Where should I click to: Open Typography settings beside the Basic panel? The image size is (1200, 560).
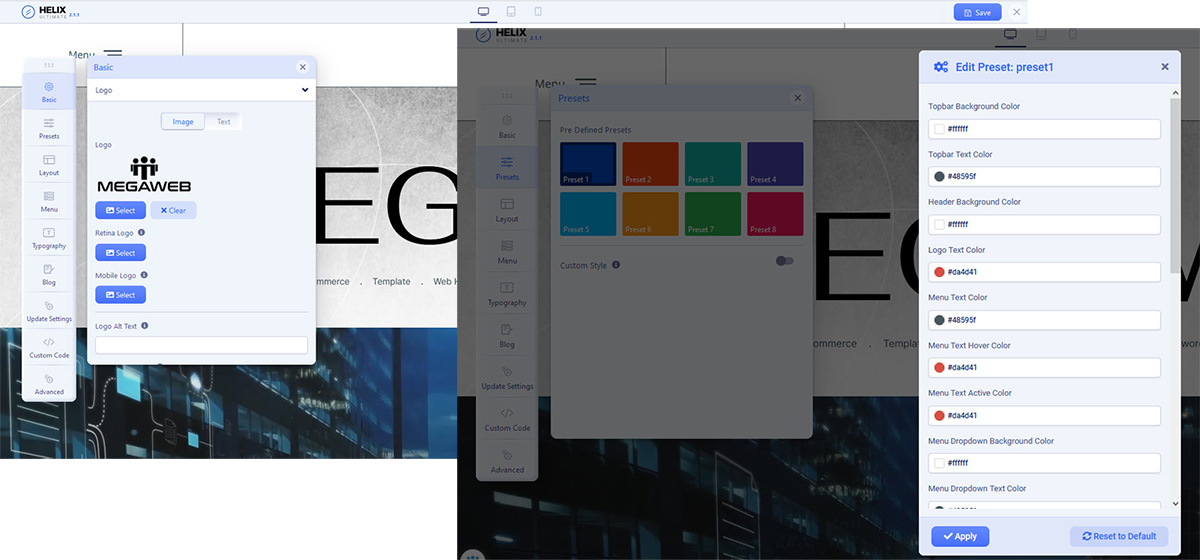click(x=49, y=237)
